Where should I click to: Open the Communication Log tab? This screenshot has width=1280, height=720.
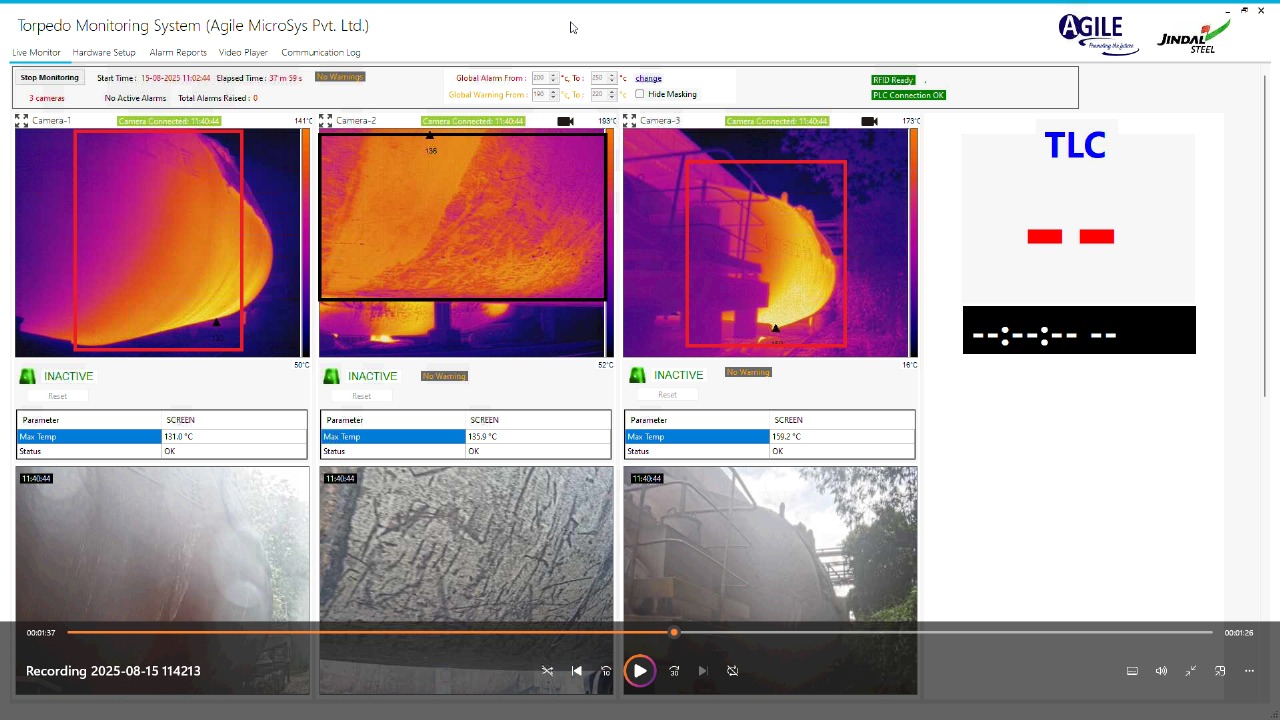coord(321,52)
